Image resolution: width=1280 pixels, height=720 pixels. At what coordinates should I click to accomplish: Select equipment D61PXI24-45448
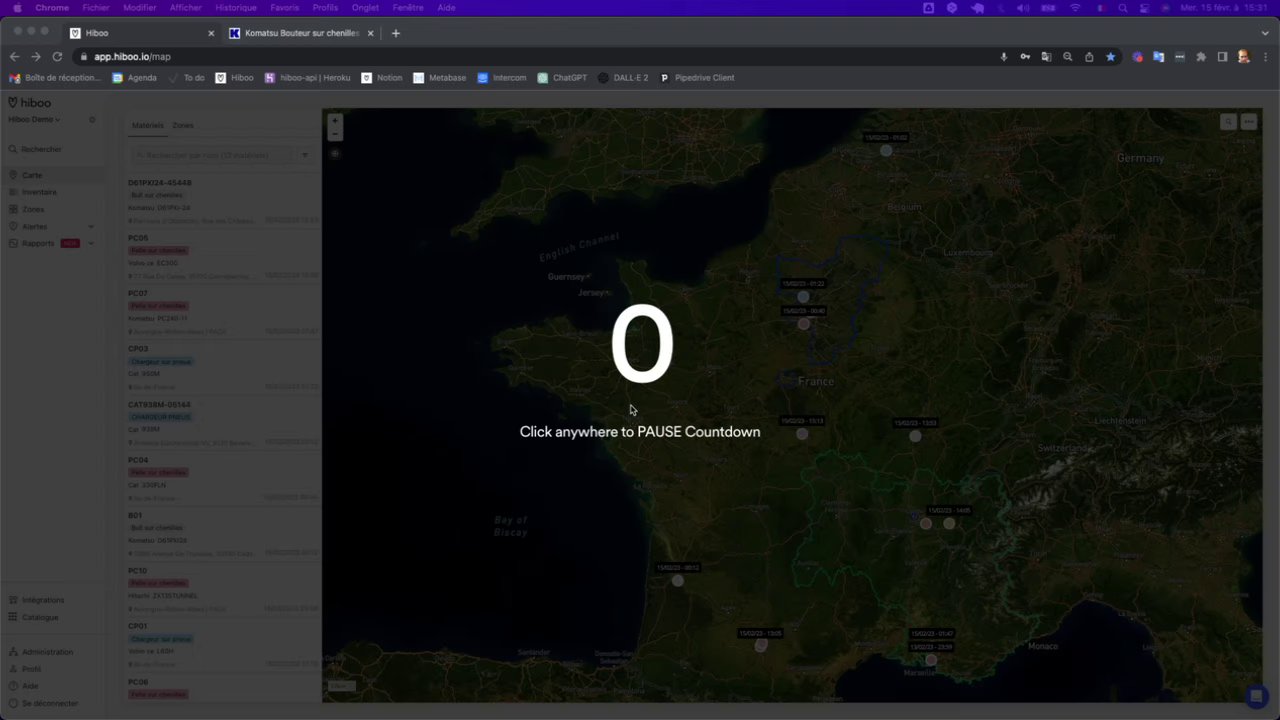point(223,202)
